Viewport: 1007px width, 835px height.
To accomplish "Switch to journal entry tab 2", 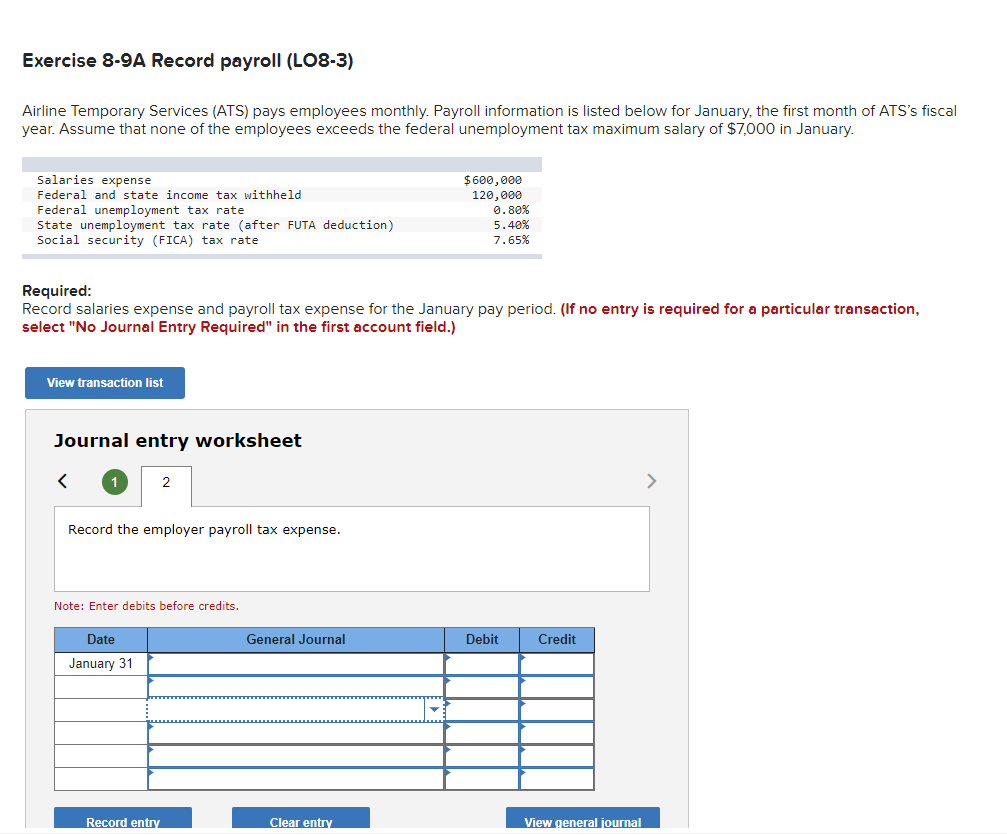I will 165,487.
